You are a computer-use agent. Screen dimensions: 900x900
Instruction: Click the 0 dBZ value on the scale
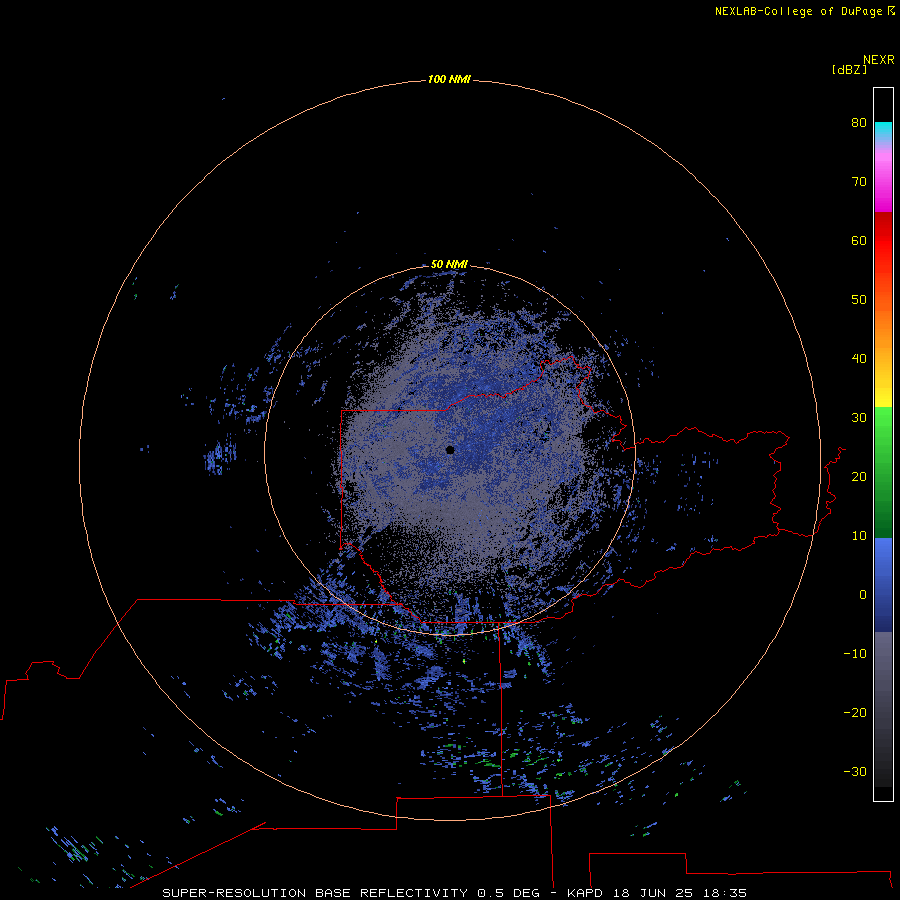click(863, 595)
